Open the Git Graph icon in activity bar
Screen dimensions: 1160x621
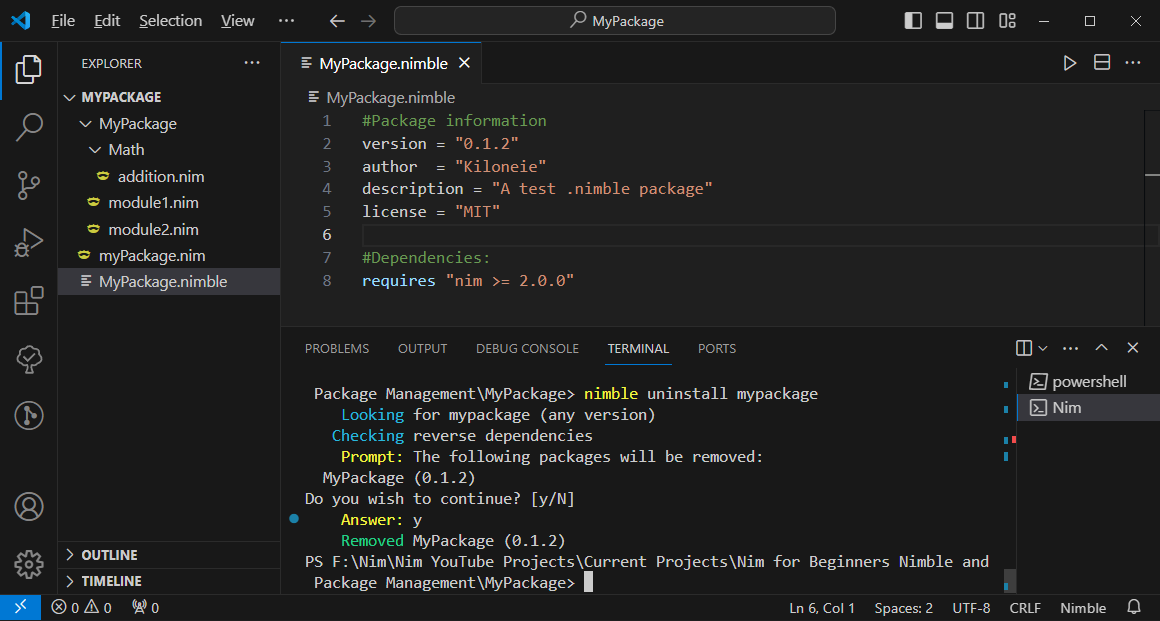click(28, 416)
